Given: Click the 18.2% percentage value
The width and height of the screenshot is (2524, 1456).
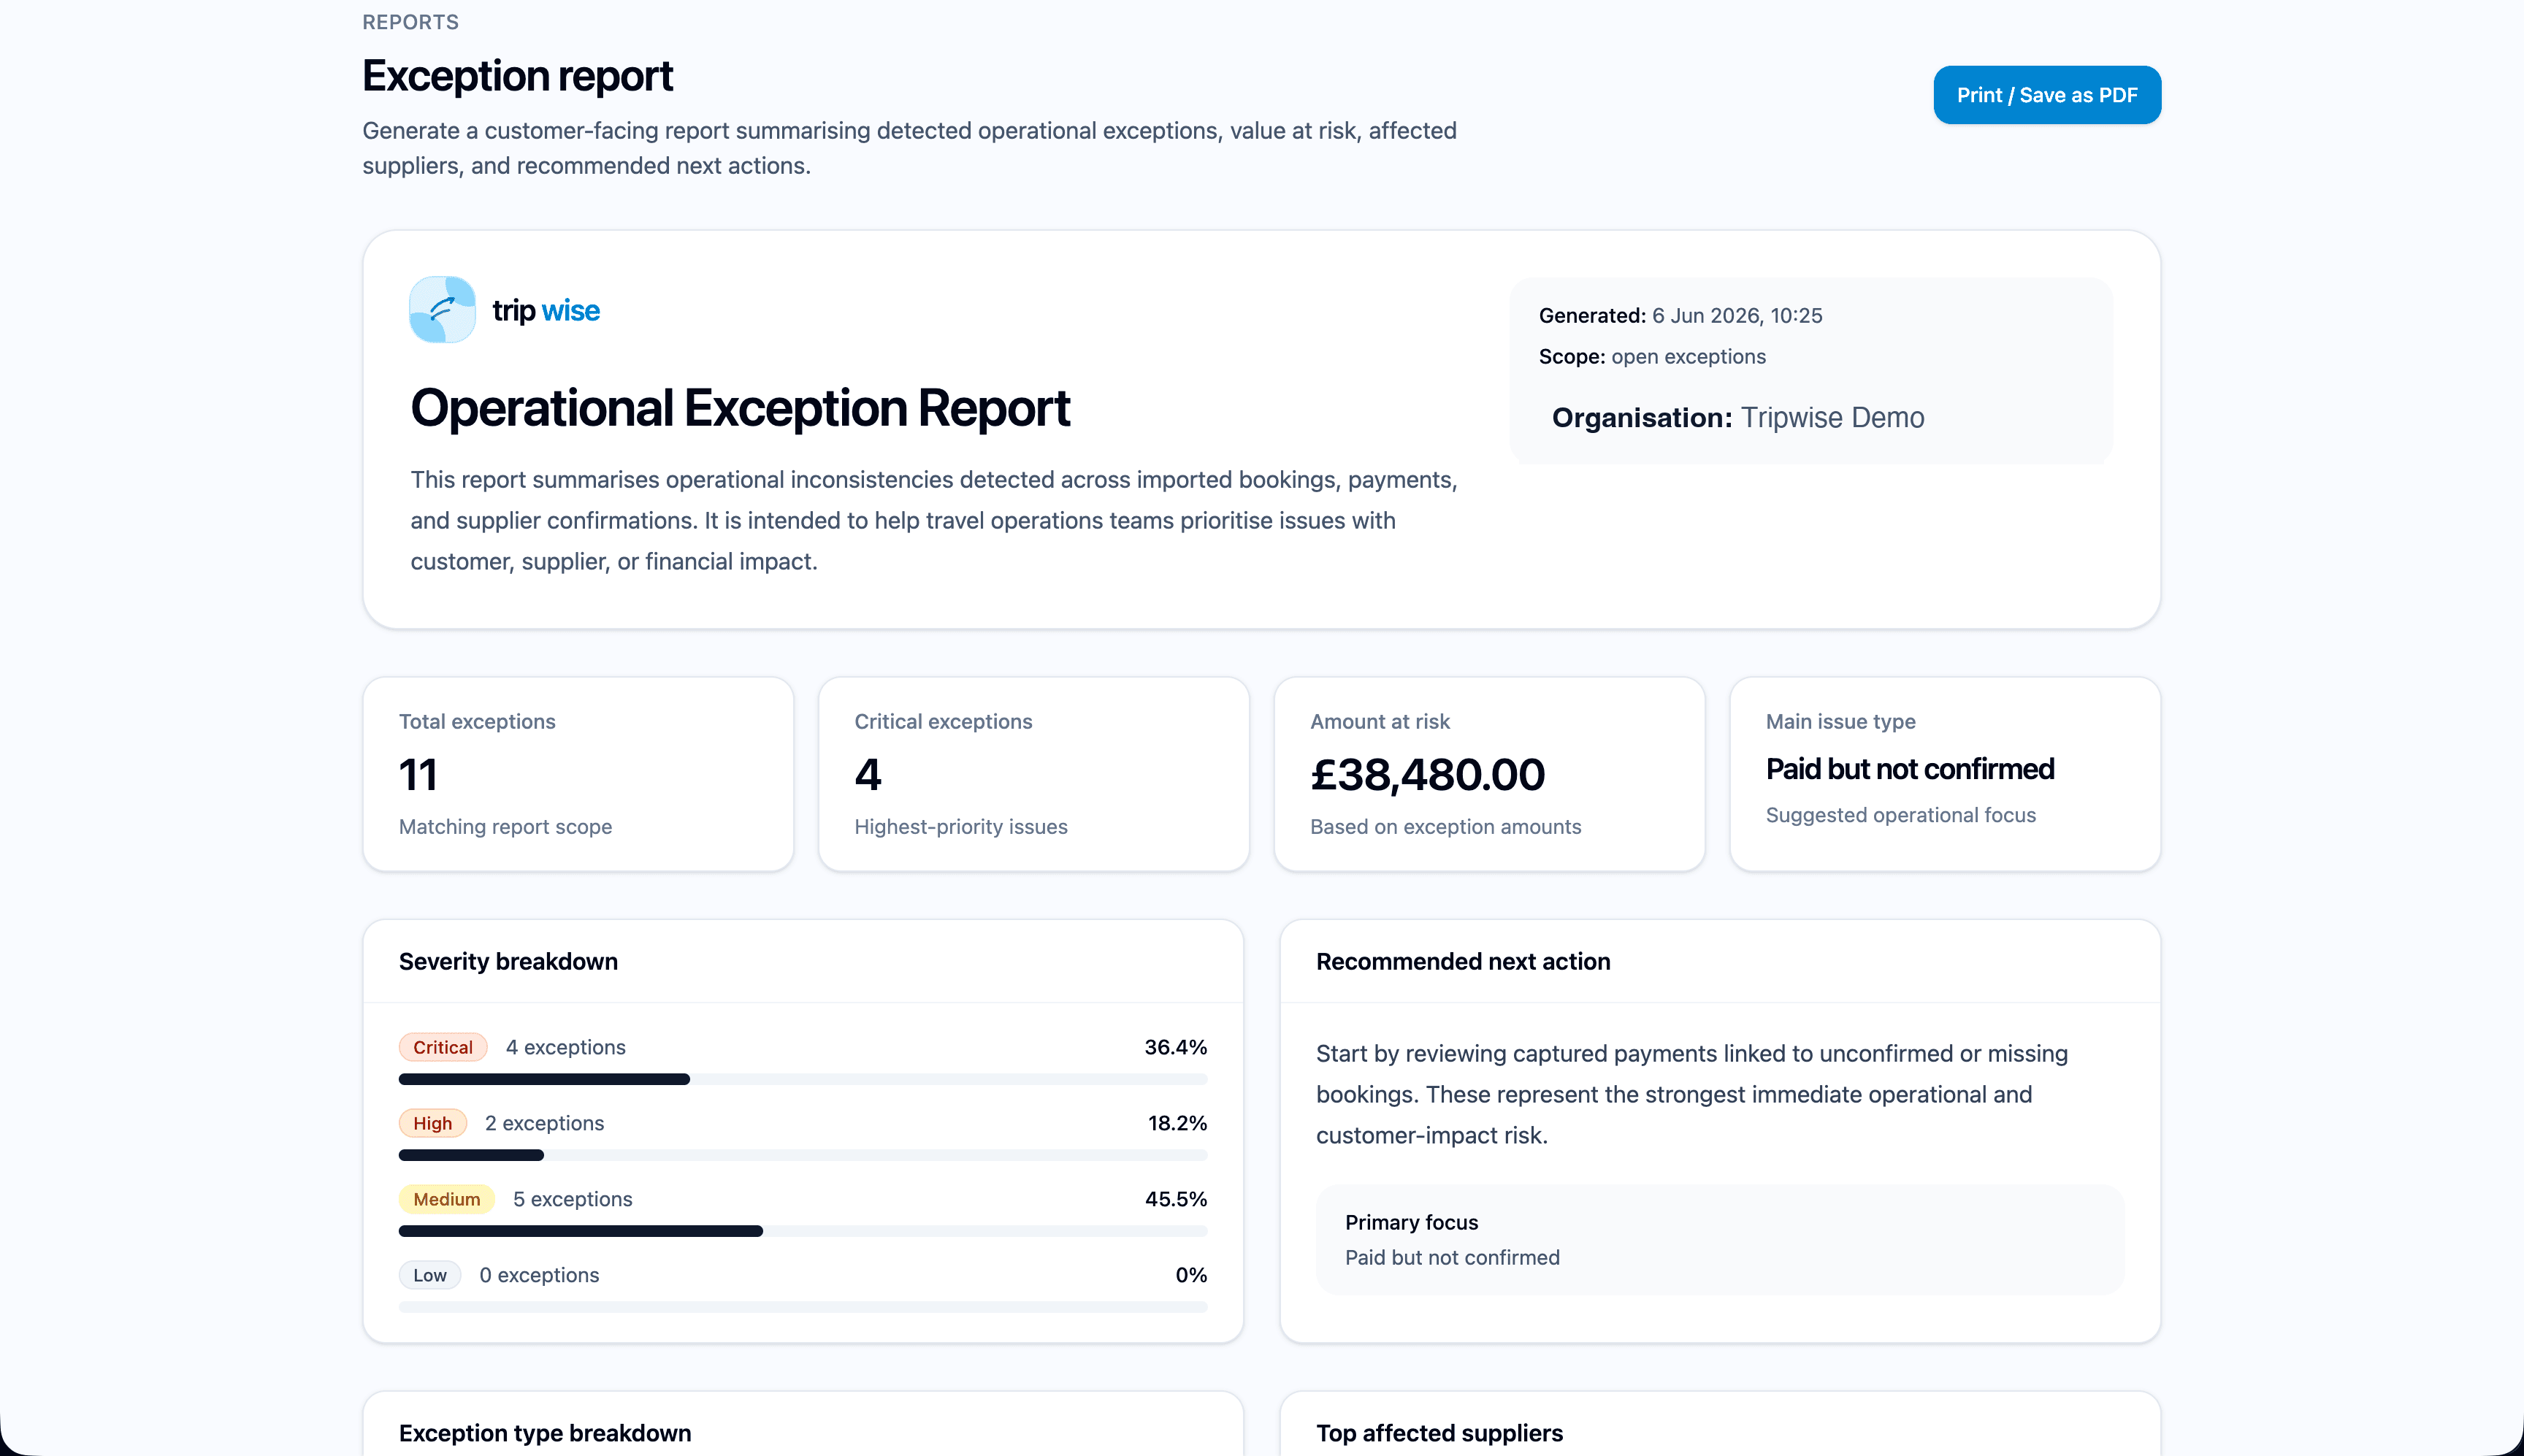Looking at the screenshot, I should pyautogui.click(x=1177, y=1123).
